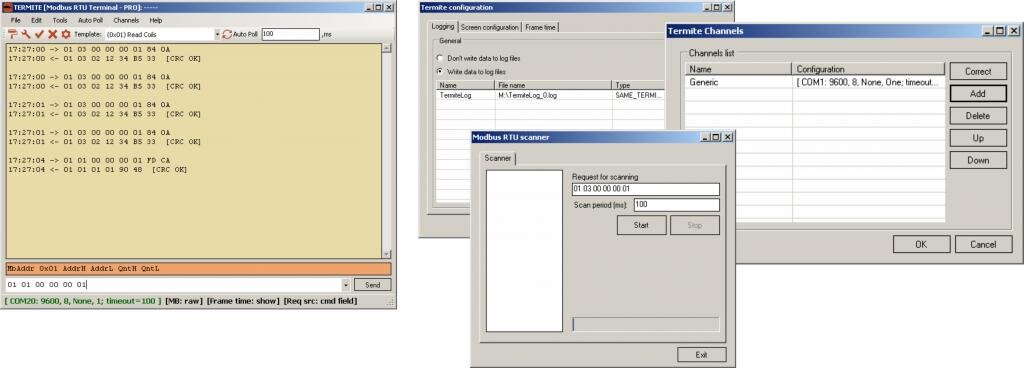Click the Delete button in Termite Channels
This screenshot has width=1024, height=368.
[978, 116]
